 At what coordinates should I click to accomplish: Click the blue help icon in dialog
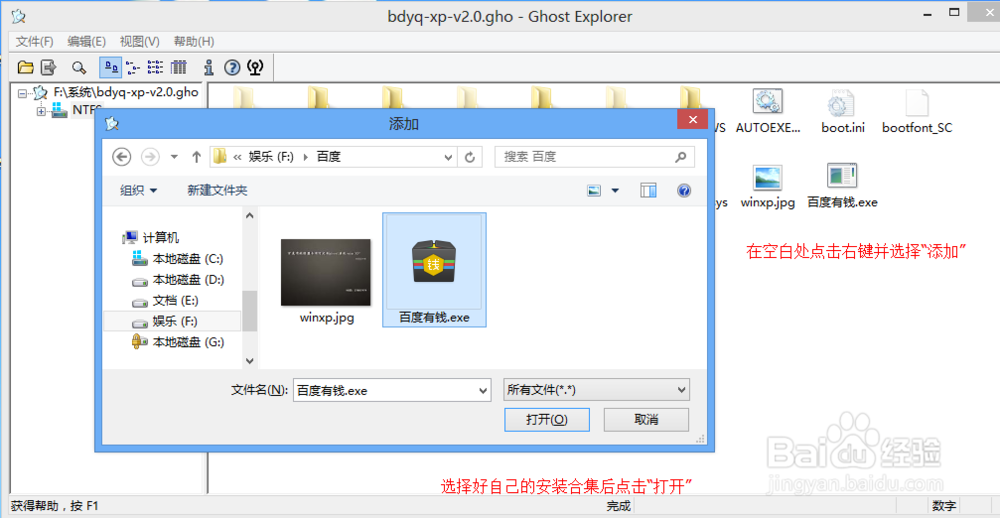coord(684,190)
